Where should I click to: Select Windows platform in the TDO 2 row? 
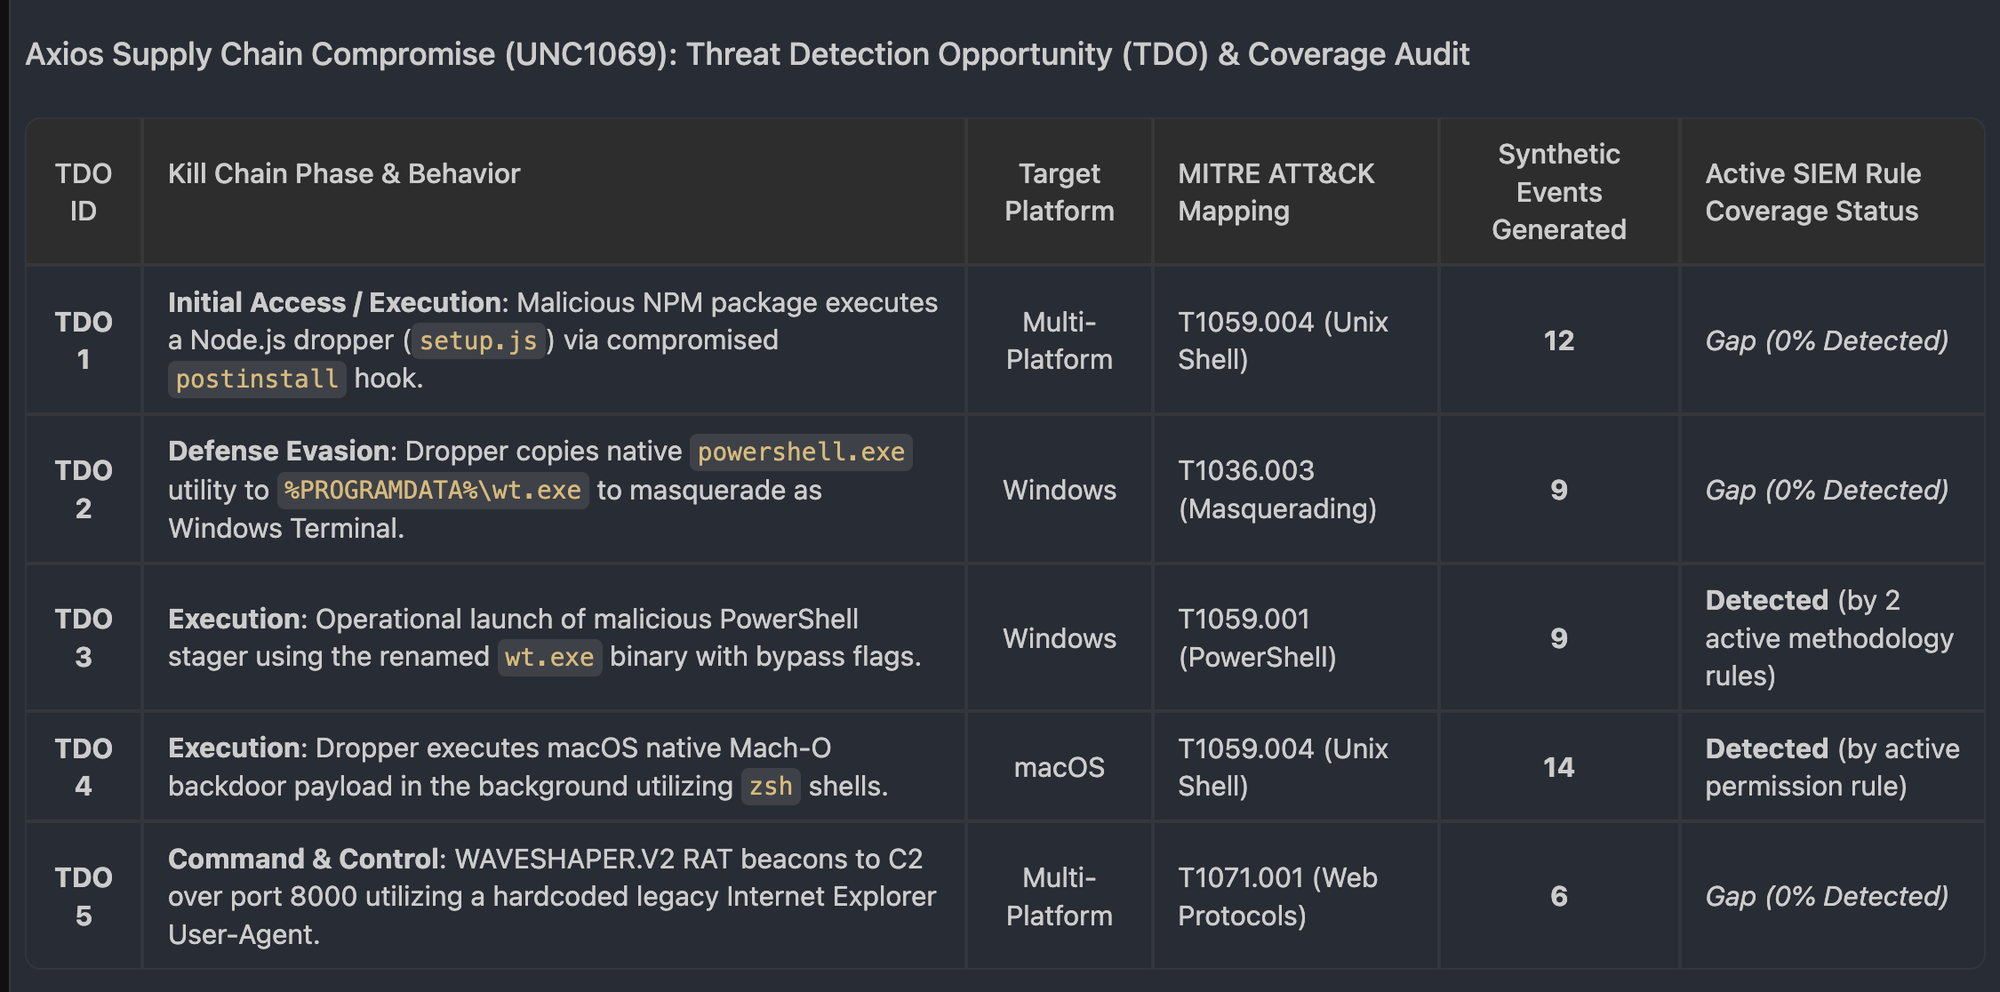[1059, 490]
